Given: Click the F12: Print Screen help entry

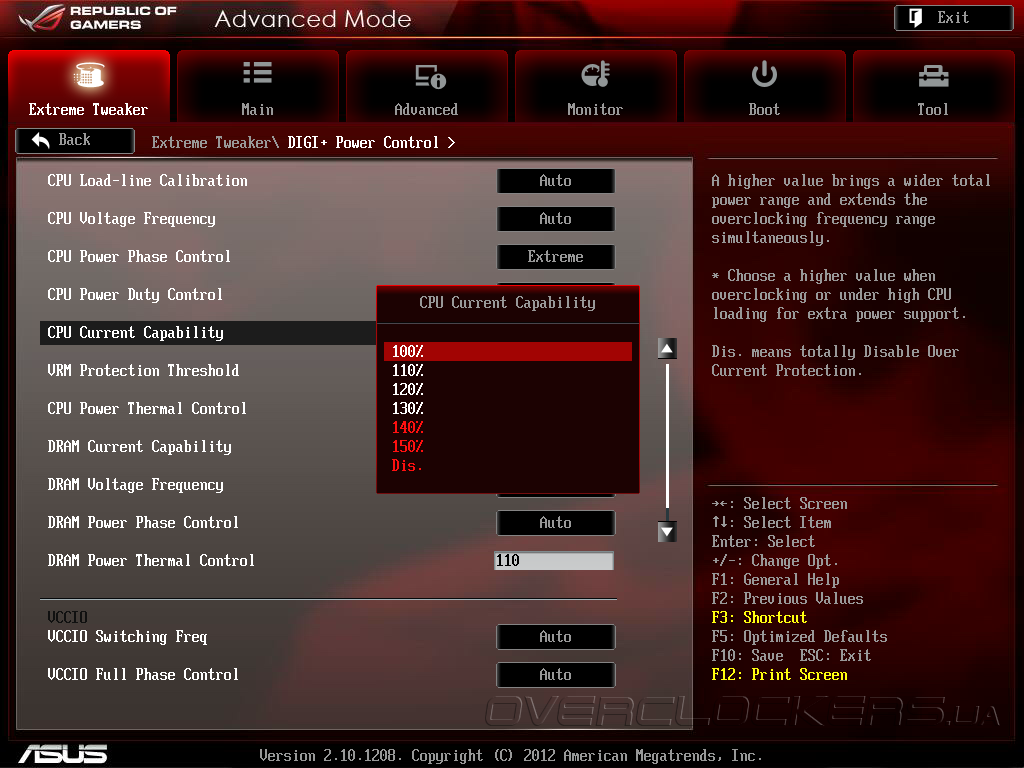Looking at the screenshot, I should click(779, 675).
